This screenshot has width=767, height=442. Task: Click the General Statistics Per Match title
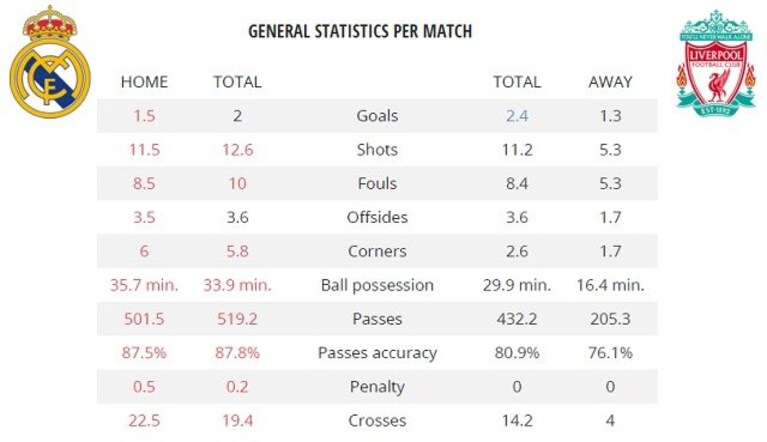click(360, 31)
